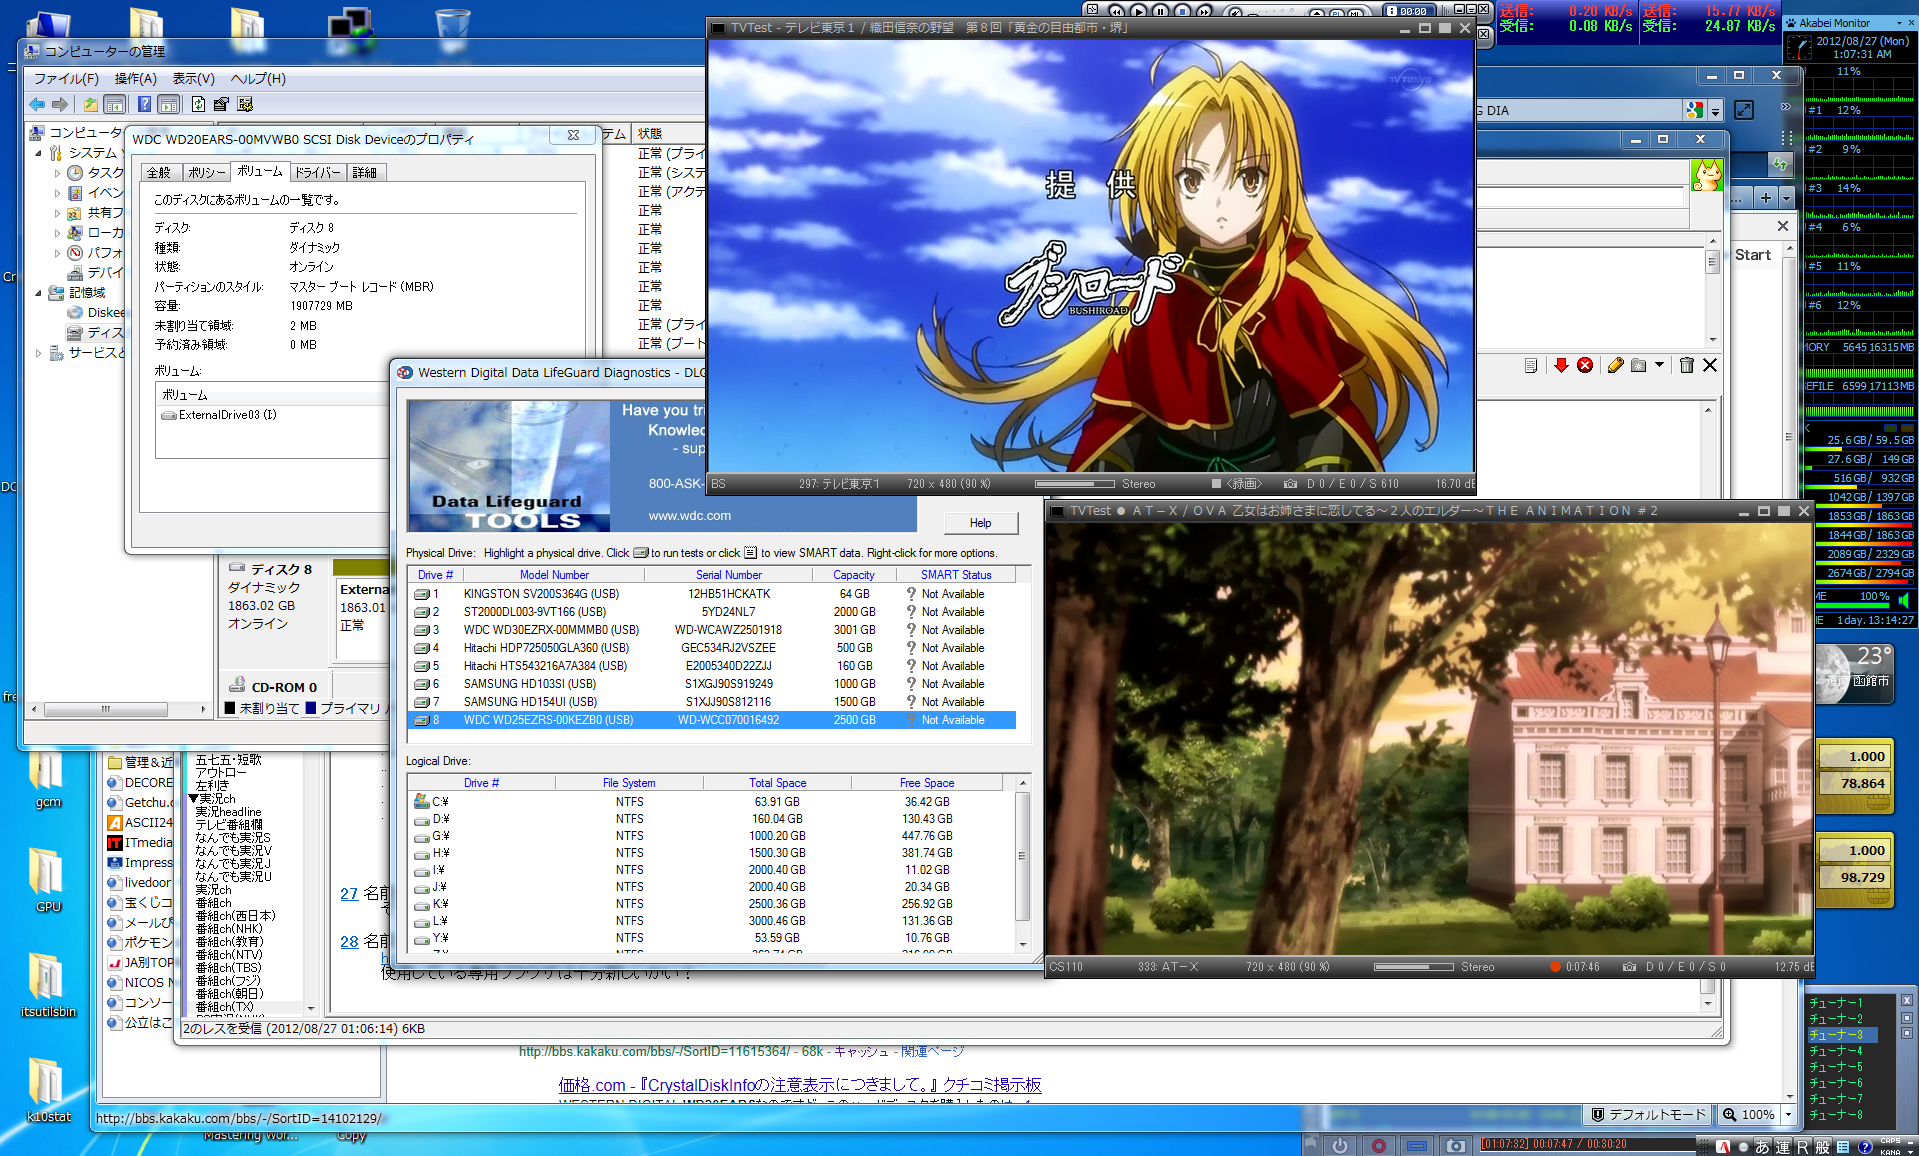The image size is (1919, 1156).
Task: Click the fullscreen expand icon
Action: coord(1744,110)
